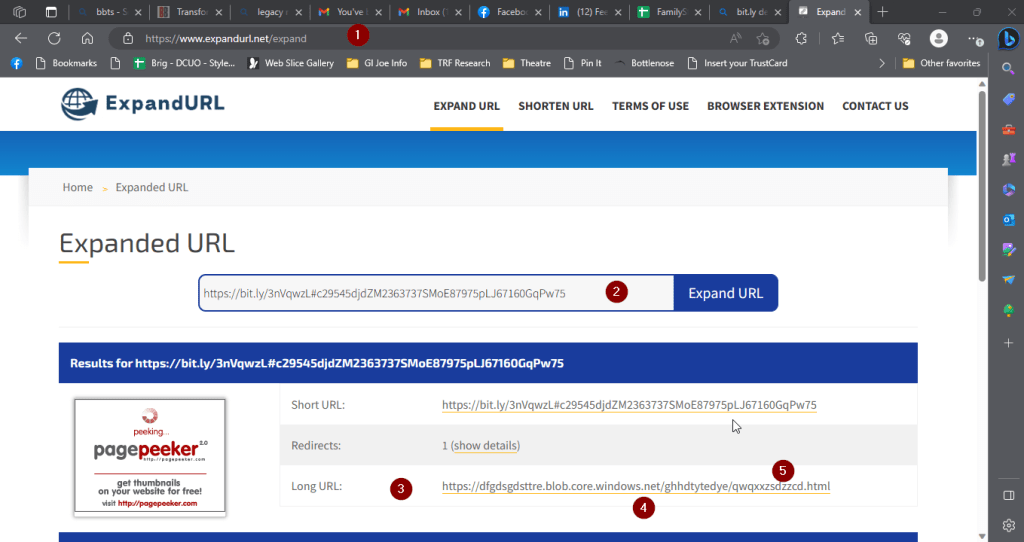Expand redirect details via show details
Screen dimensions: 1024x542
tap(485, 445)
